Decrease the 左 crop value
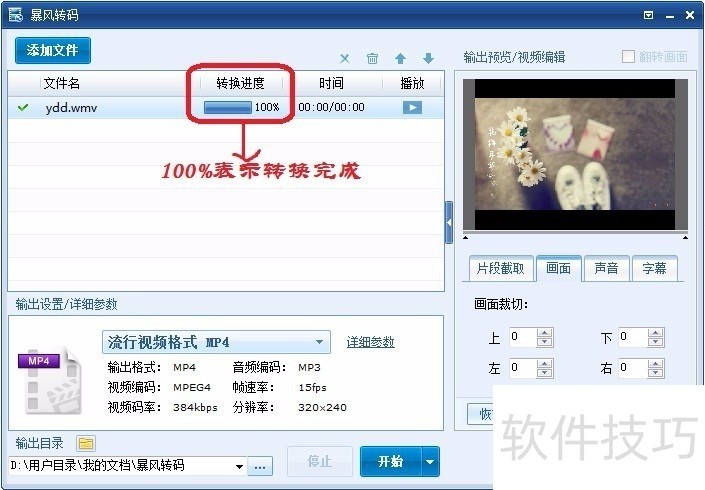Image resolution: width=705 pixels, height=490 pixels. 545,373
